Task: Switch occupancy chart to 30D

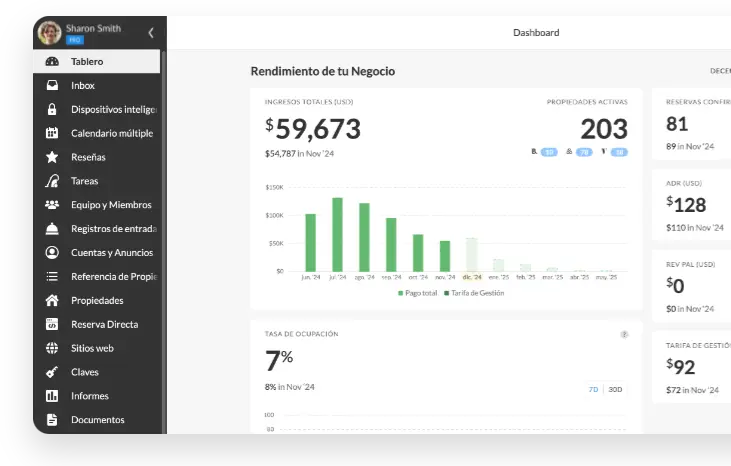Action: tap(615, 389)
